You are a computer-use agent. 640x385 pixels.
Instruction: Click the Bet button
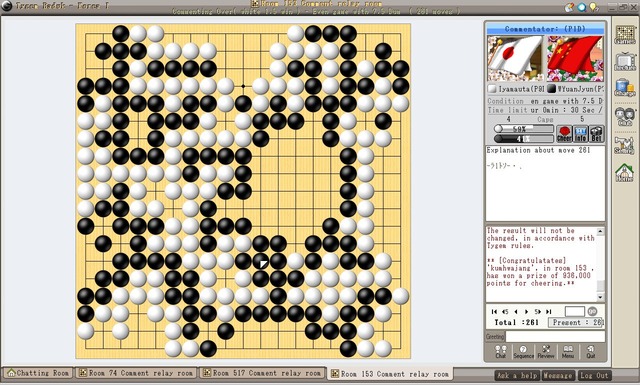click(x=596, y=134)
